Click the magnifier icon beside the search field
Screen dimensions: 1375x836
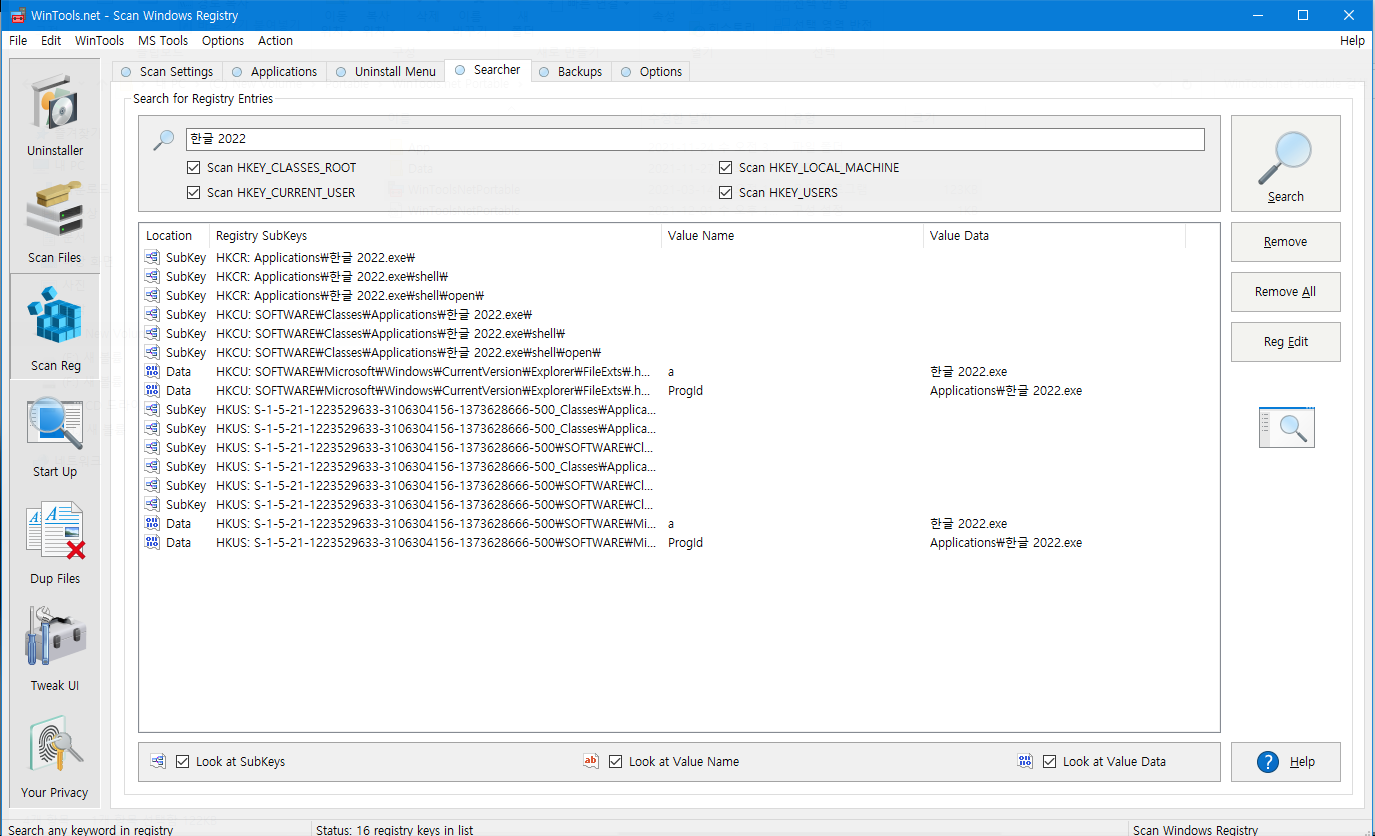(163, 140)
